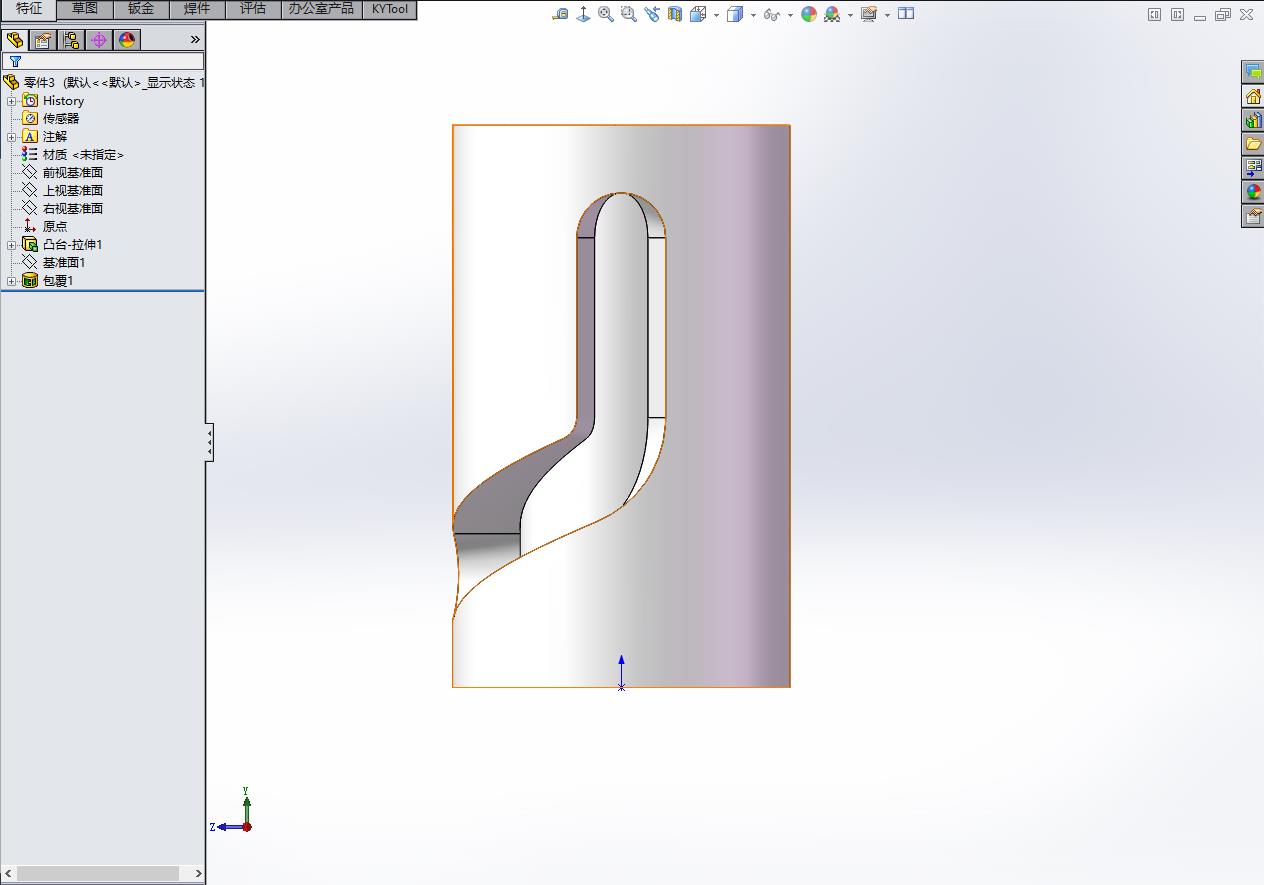Expand the 凸台-拉伸1 feature node
Screen dimensions: 1264x885
click(11, 245)
